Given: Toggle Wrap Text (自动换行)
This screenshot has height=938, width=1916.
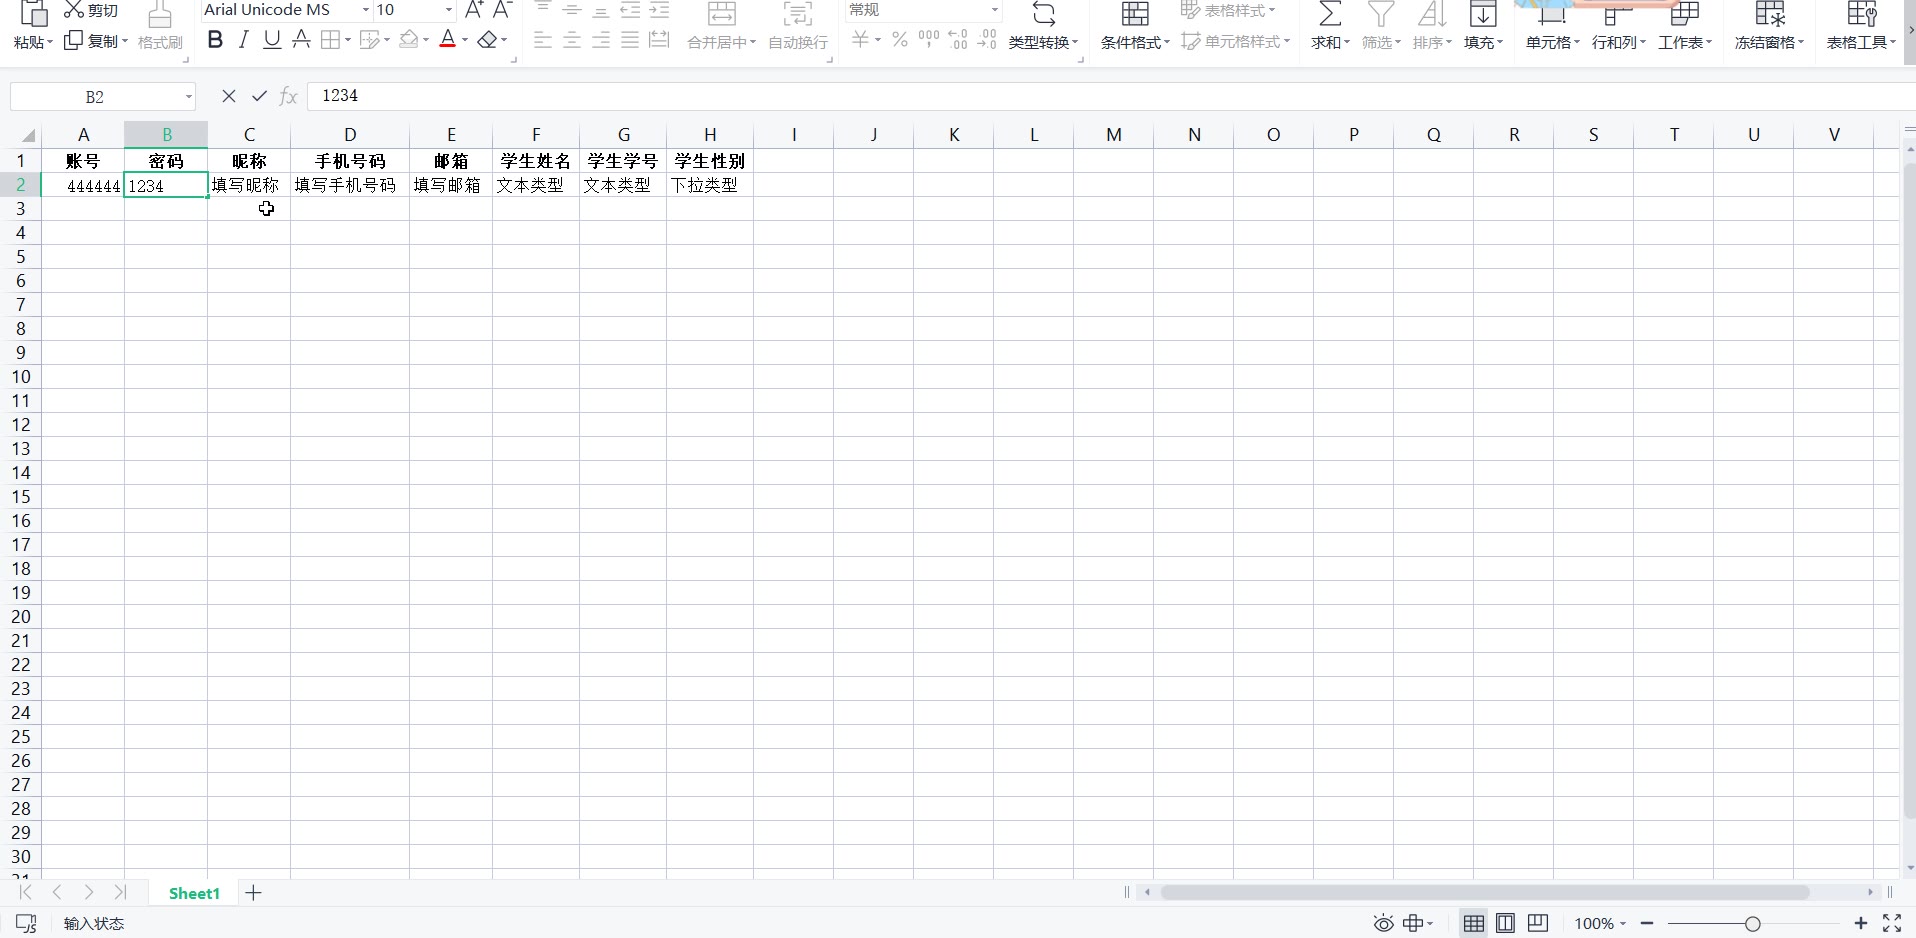Looking at the screenshot, I should pos(798,27).
